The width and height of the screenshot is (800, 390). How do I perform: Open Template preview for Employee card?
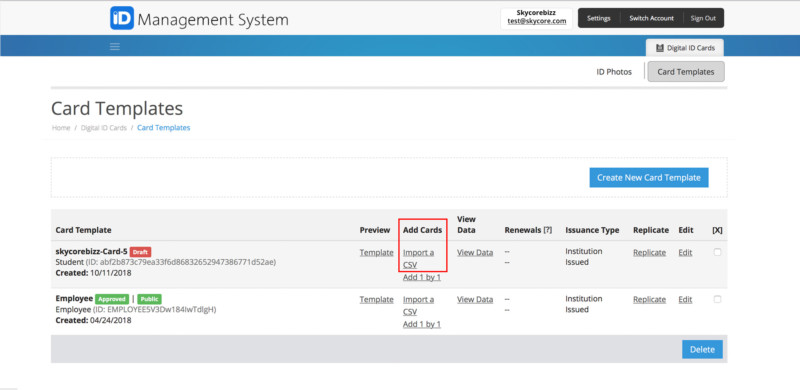click(x=377, y=299)
